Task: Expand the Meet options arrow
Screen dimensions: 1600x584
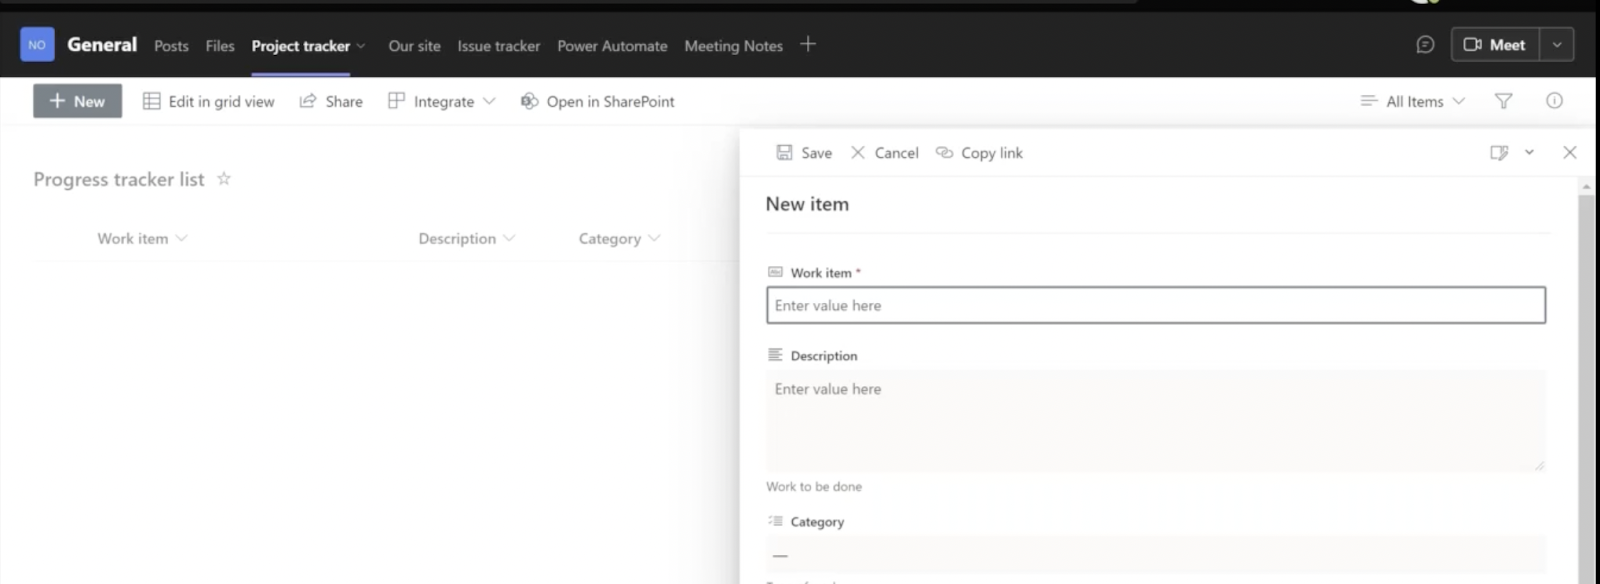Action: point(1556,45)
